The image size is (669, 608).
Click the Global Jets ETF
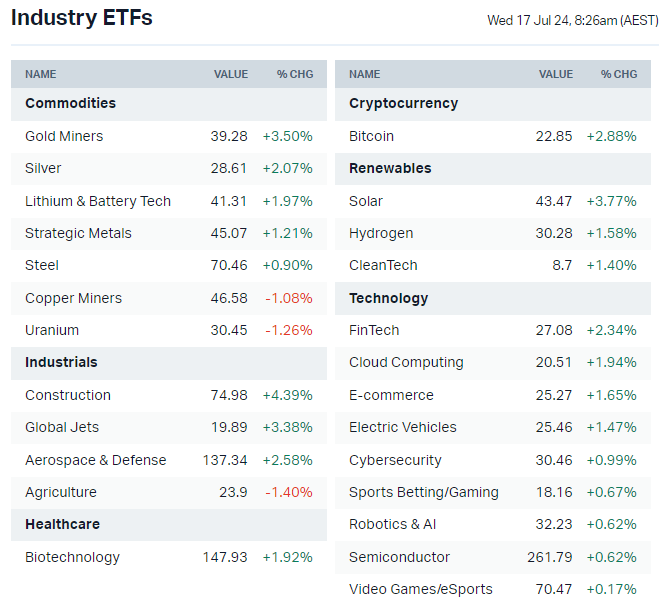click(62, 427)
